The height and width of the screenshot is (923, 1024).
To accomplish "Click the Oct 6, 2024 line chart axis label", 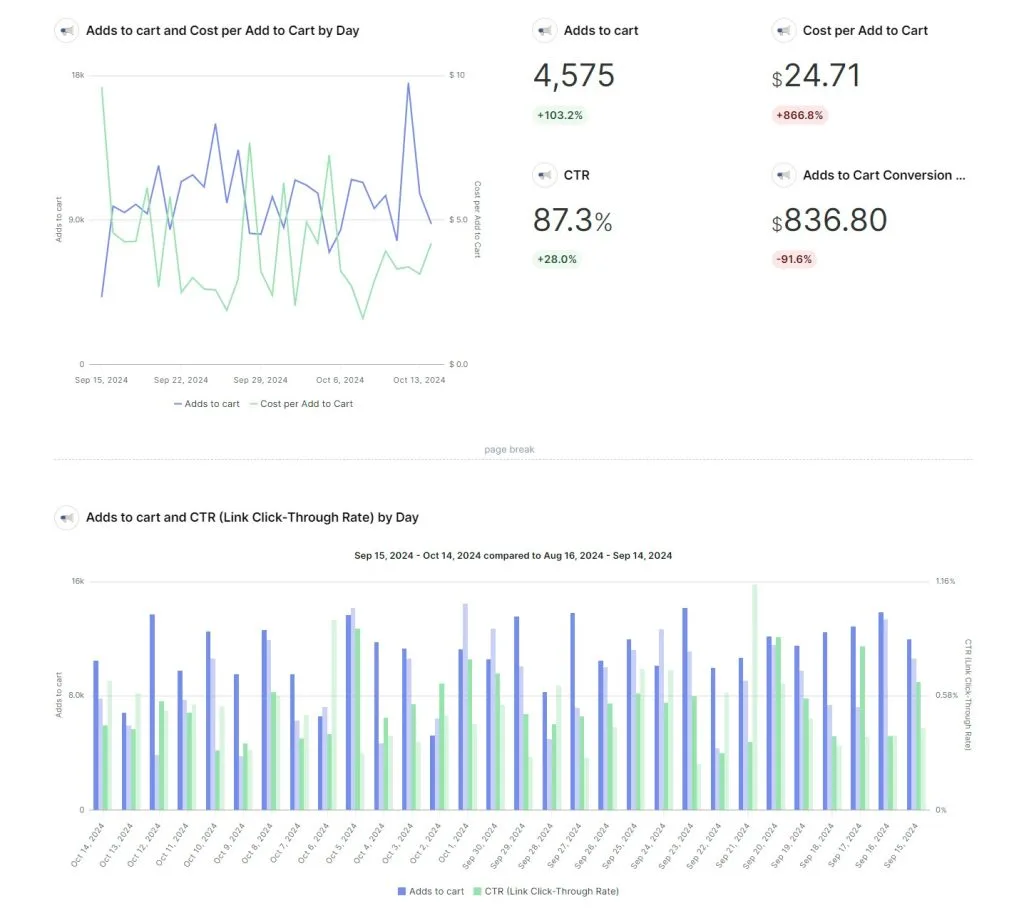I will click(x=340, y=380).
